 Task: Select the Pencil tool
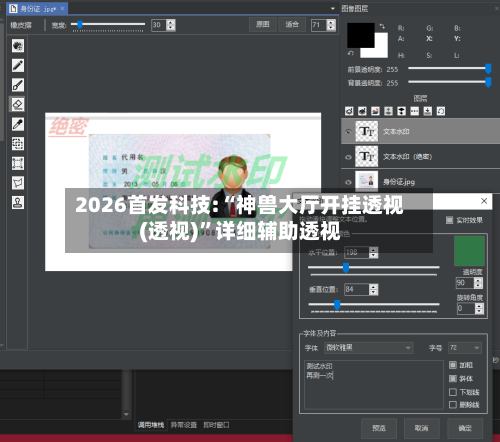18,65
